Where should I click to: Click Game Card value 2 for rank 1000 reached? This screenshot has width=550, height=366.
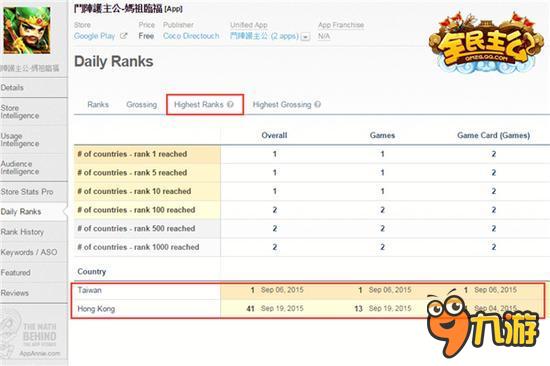pos(494,247)
